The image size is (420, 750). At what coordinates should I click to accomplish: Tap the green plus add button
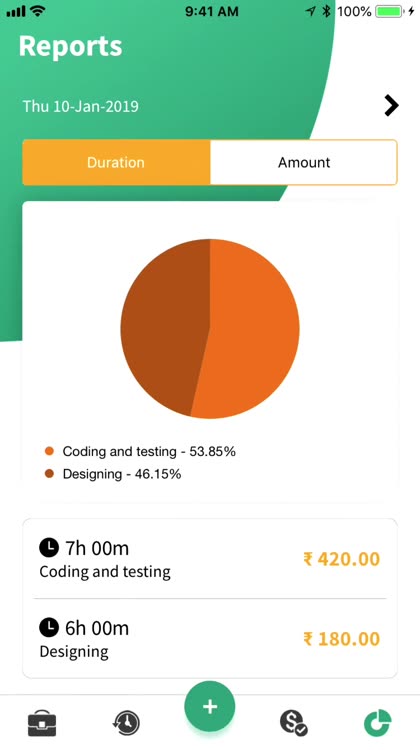tap(210, 706)
